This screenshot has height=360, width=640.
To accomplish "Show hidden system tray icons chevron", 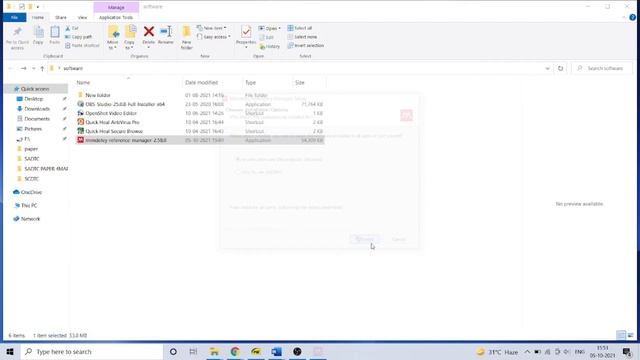I will point(527,351).
